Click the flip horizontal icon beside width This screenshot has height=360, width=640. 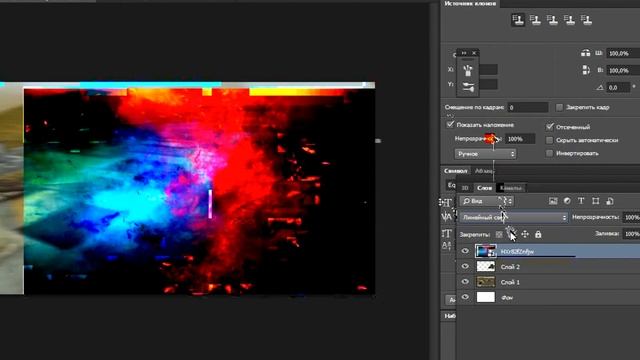[585, 53]
